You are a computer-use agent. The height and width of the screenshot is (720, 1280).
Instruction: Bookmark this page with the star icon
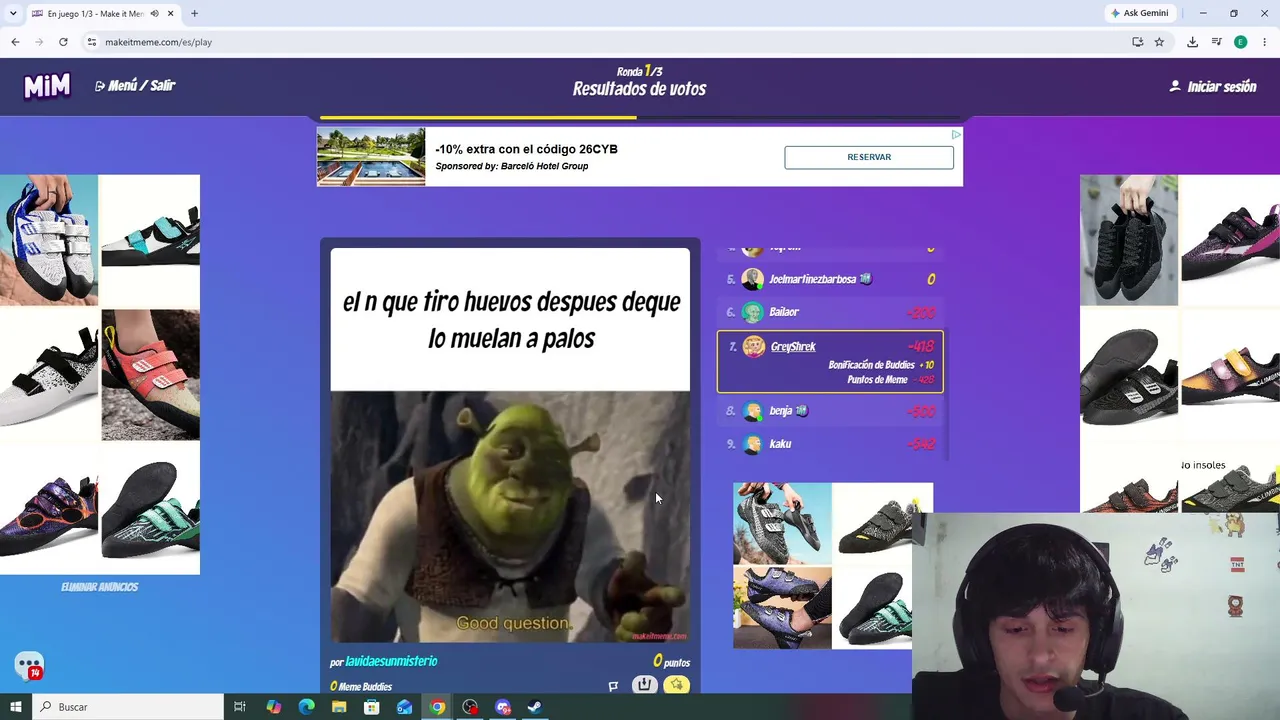click(1159, 42)
